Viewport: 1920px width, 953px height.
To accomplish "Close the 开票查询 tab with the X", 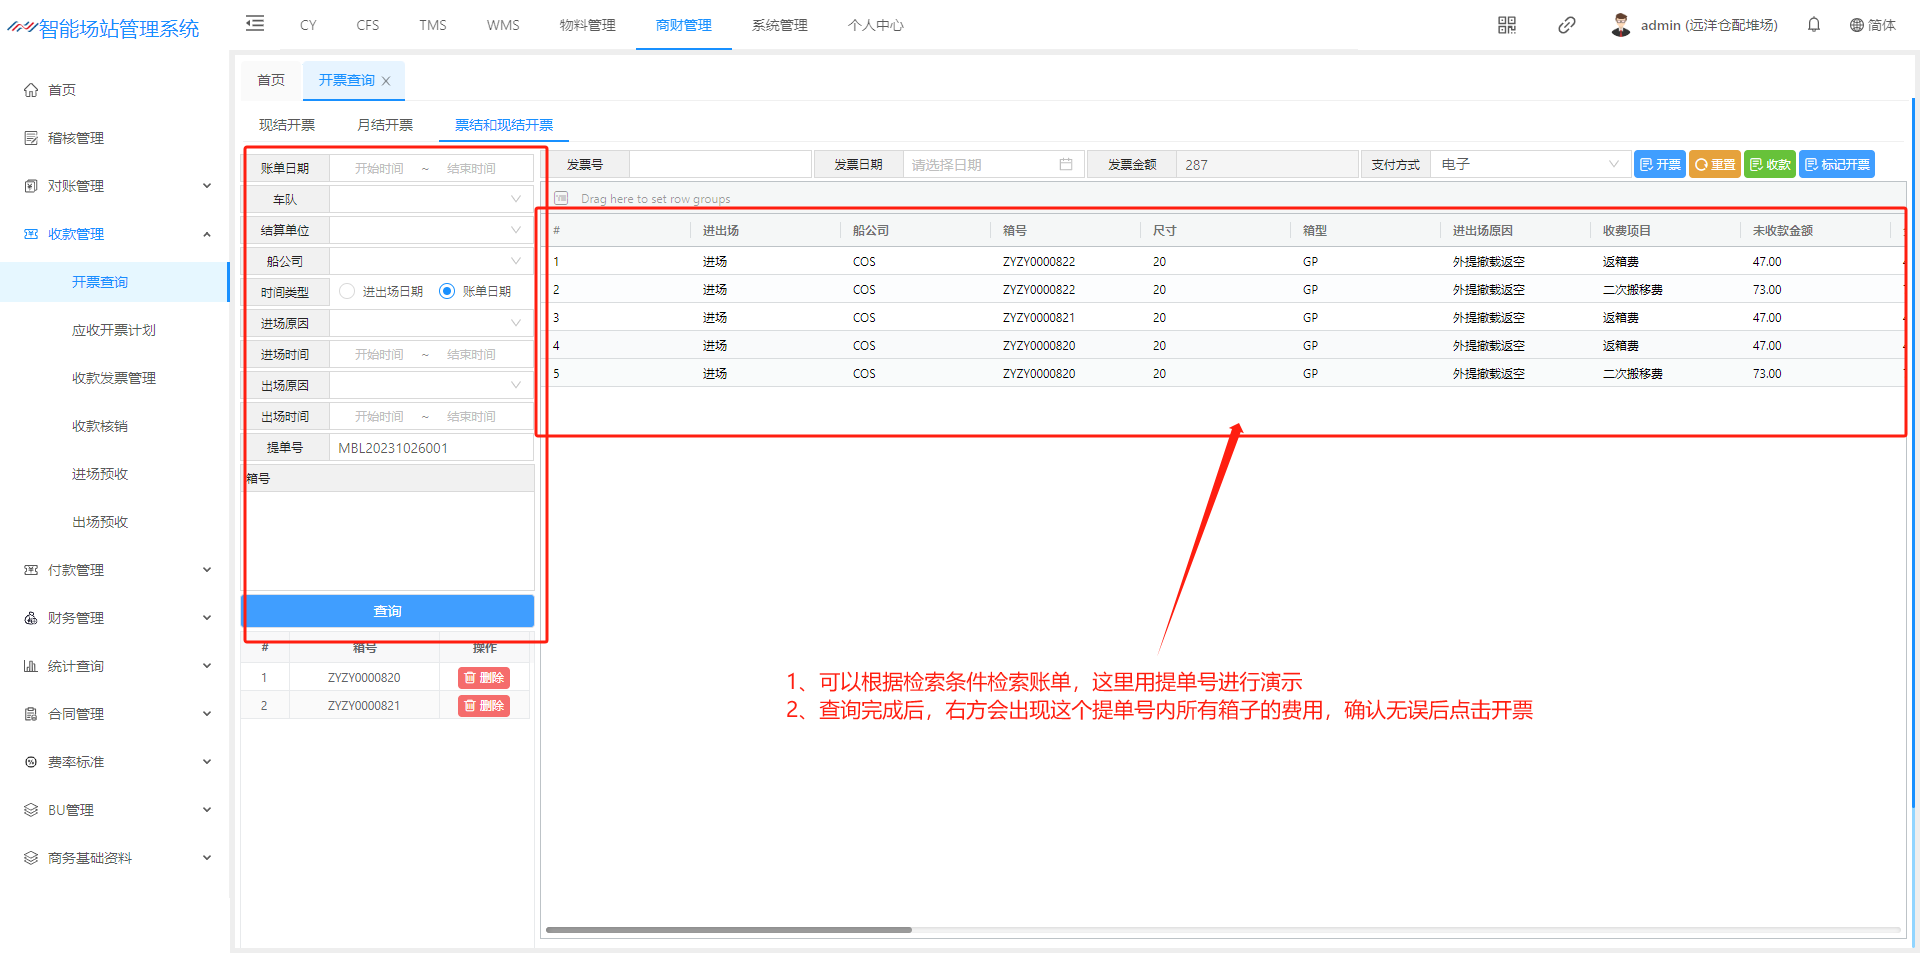I will [x=386, y=81].
